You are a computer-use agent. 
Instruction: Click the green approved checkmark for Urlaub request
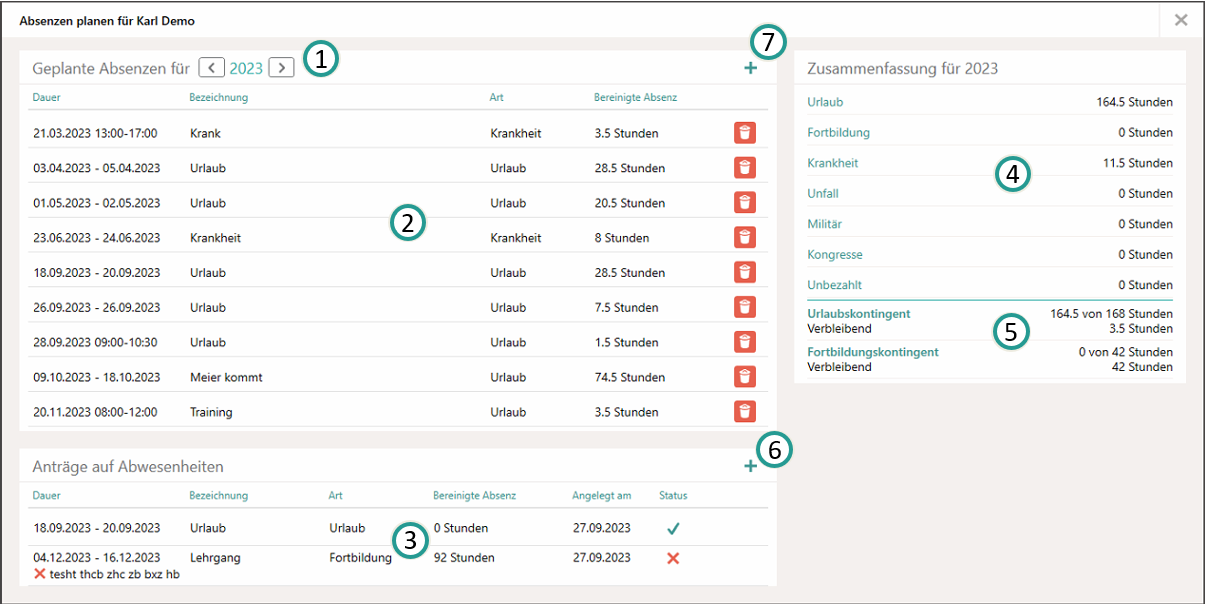[672, 528]
